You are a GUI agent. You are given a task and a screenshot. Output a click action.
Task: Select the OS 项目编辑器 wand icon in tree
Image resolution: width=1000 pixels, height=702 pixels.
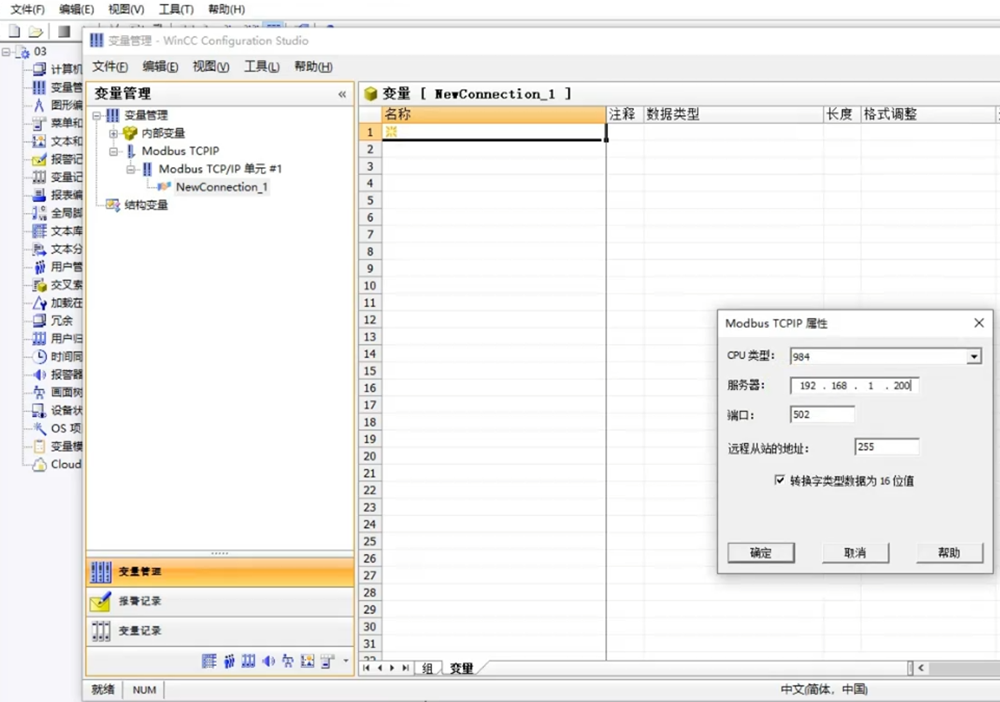click(x=40, y=428)
